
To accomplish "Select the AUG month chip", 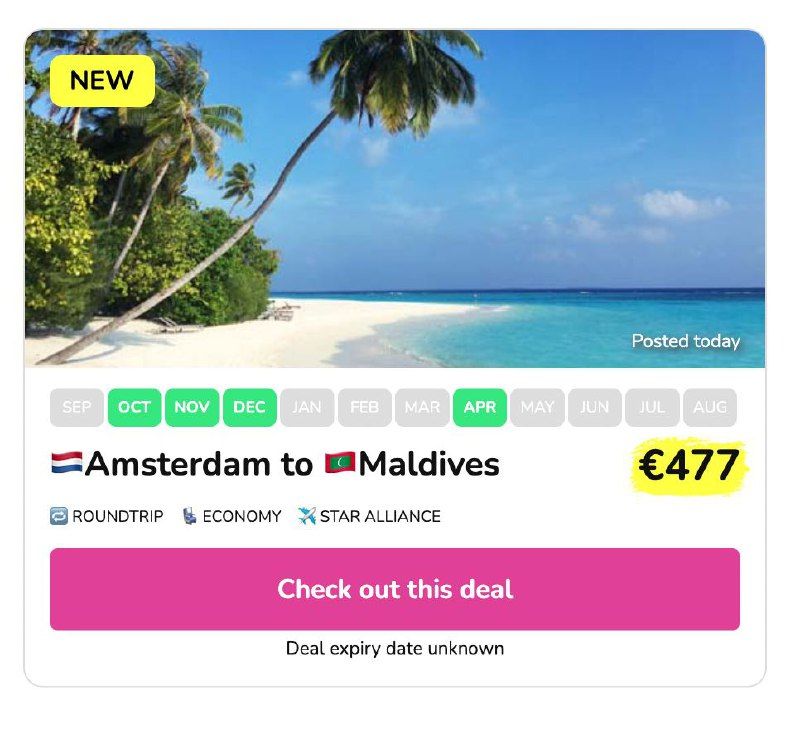I will coord(710,407).
